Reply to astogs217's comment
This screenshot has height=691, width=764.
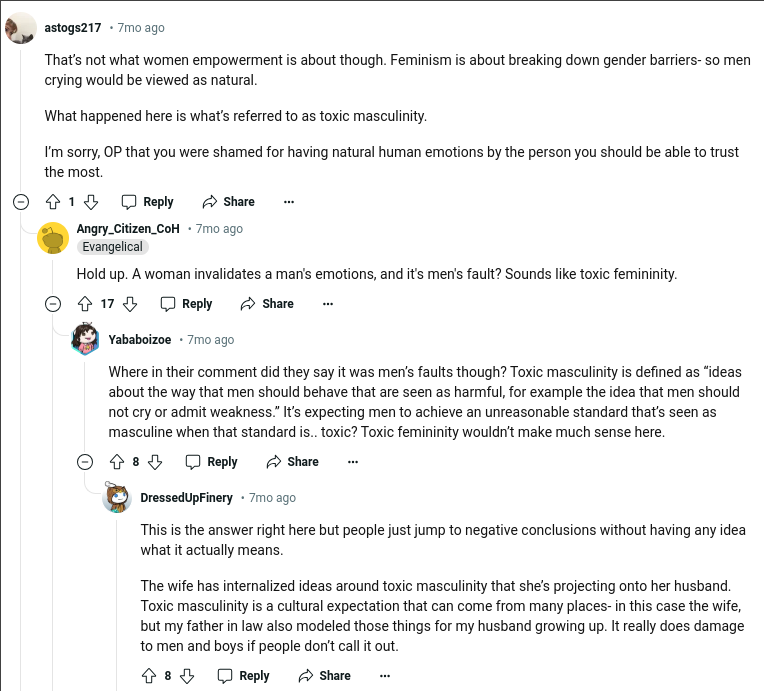tap(147, 201)
